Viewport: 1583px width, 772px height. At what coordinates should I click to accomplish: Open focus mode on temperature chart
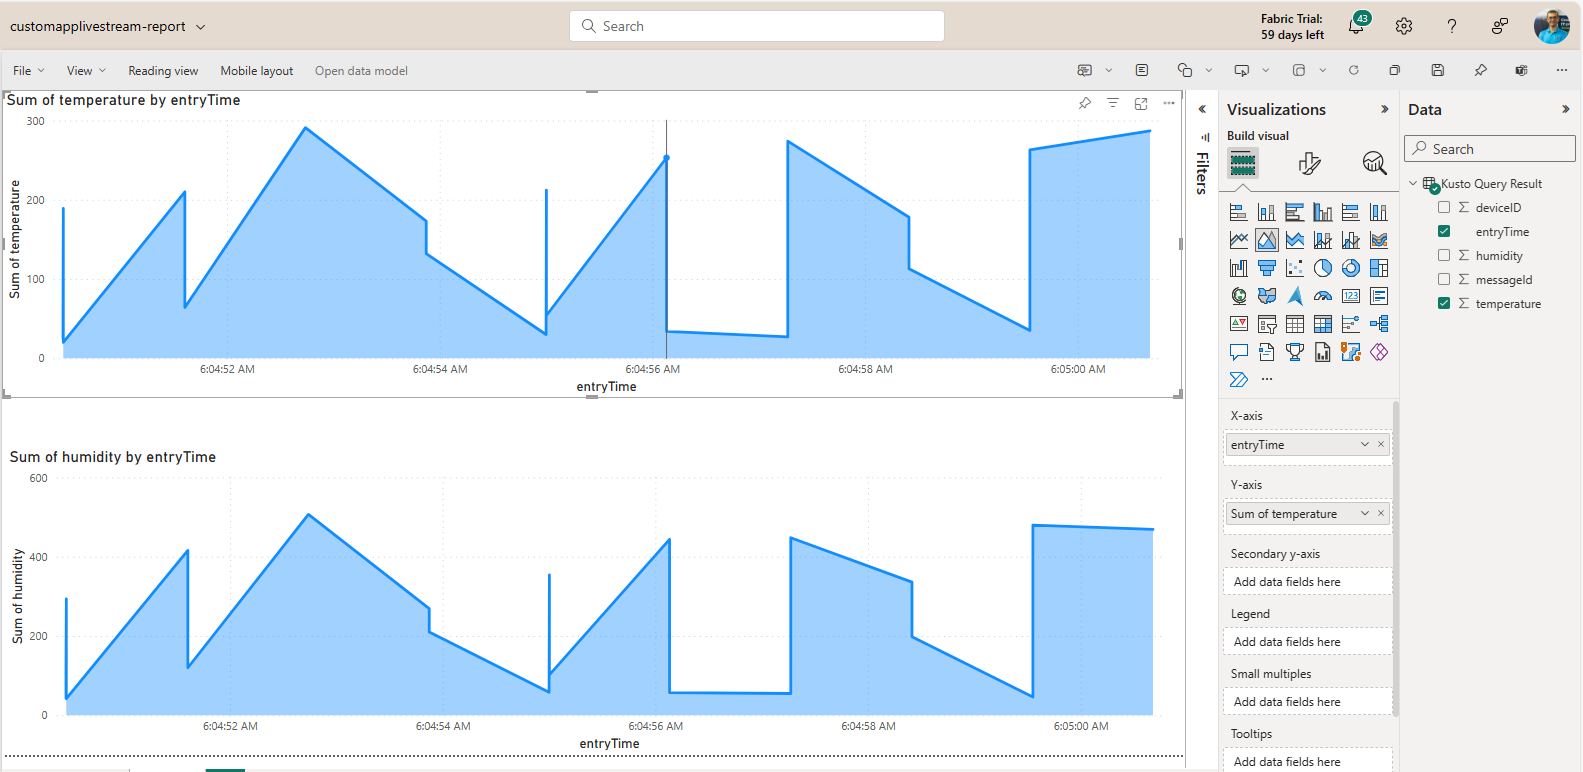click(1141, 103)
